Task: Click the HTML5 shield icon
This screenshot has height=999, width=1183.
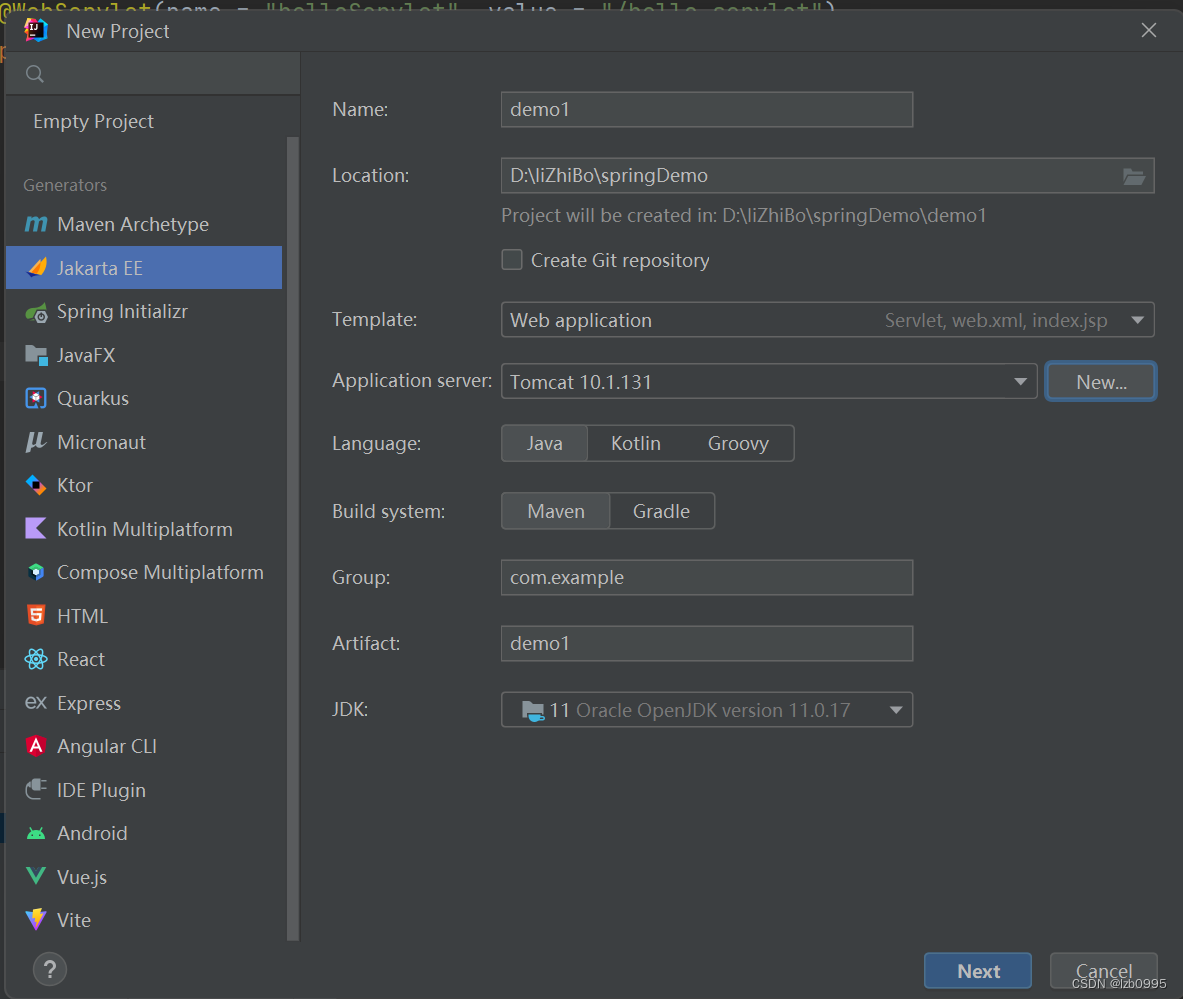Action: point(36,616)
